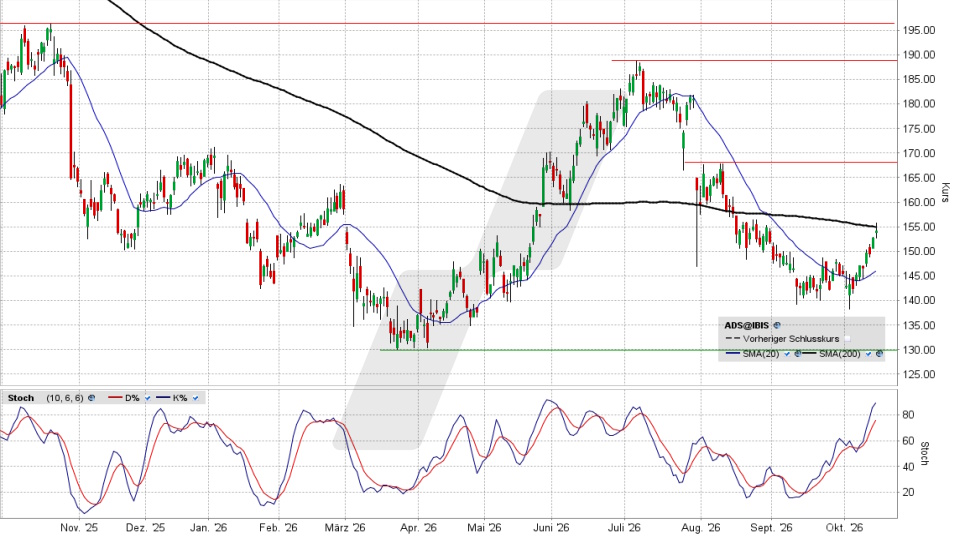Click the Stoch indicator title
Viewport: 960px width, 540px height.
tap(21, 398)
